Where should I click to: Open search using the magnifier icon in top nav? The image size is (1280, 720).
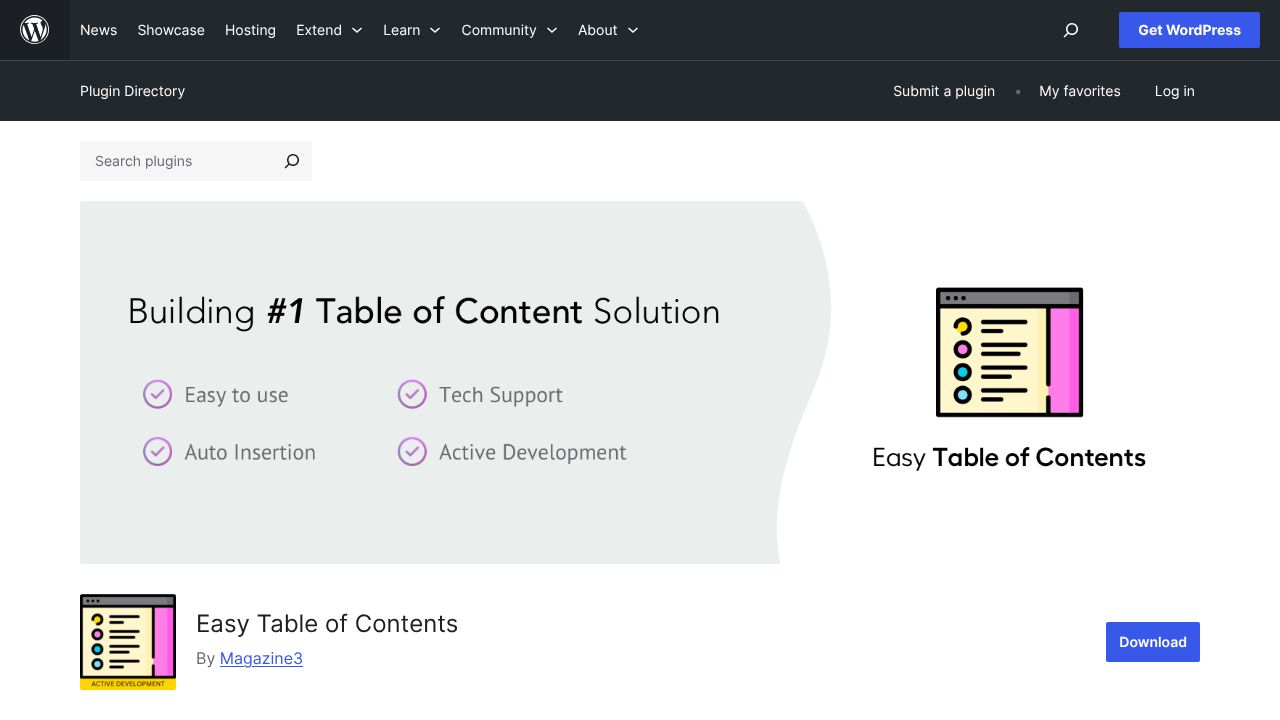point(1070,31)
